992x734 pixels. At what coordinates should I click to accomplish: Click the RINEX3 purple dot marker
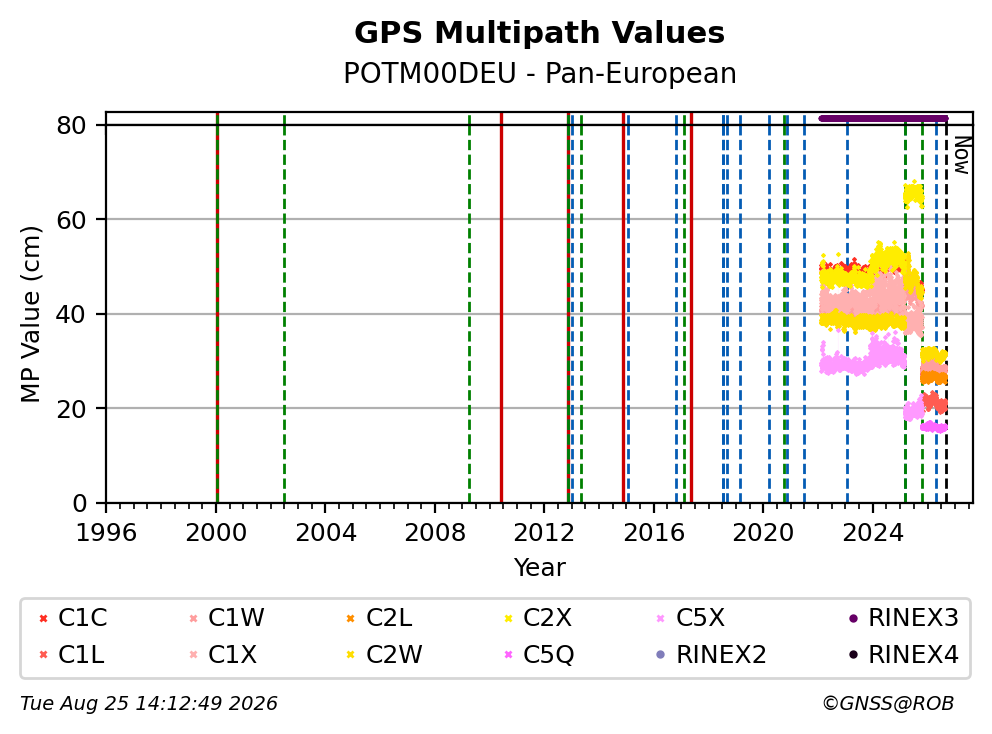853,618
